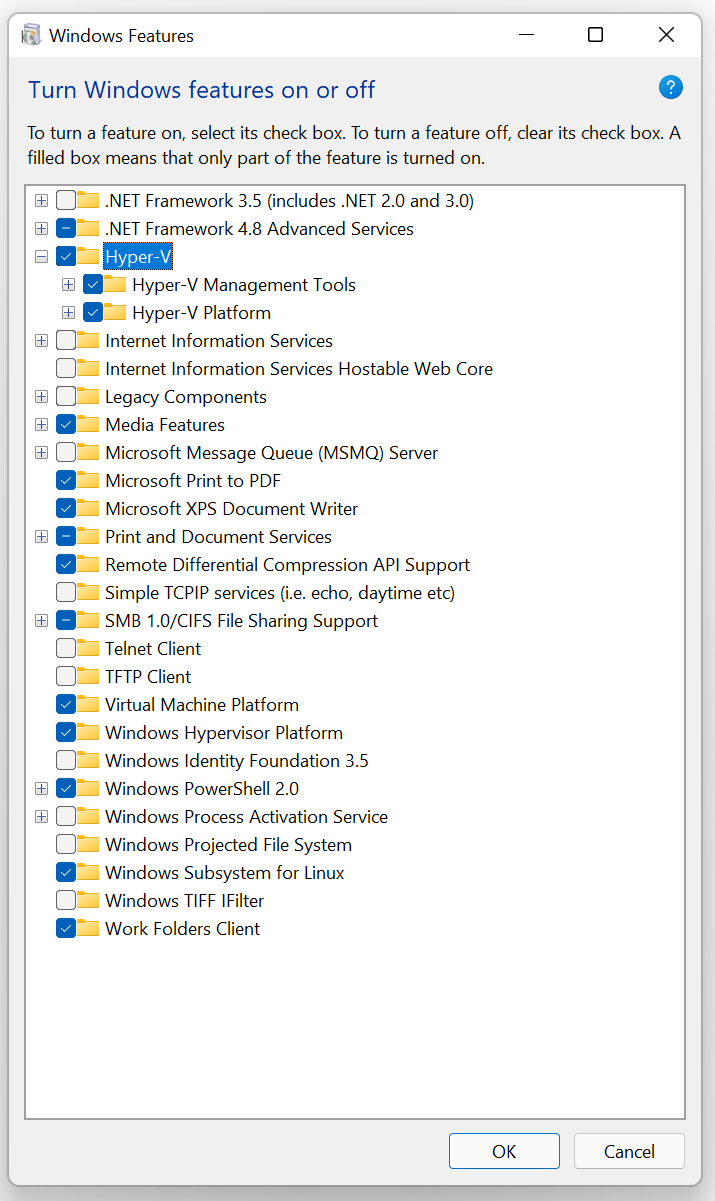Click the Windows Features icon in title bar

tap(31, 34)
